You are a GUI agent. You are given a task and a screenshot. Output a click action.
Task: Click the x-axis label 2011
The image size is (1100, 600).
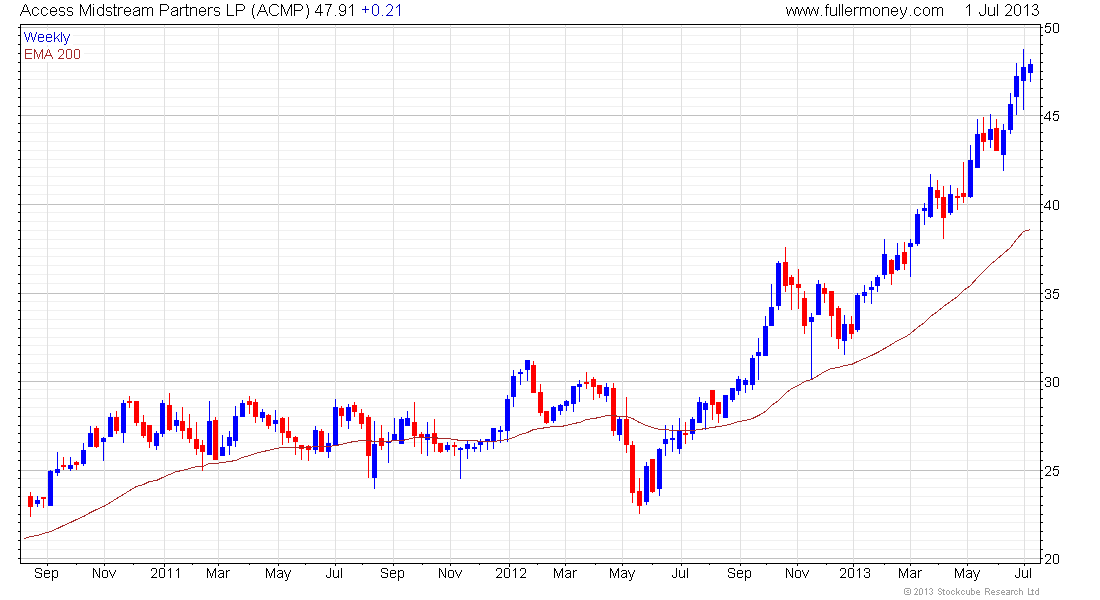tap(166, 573)
